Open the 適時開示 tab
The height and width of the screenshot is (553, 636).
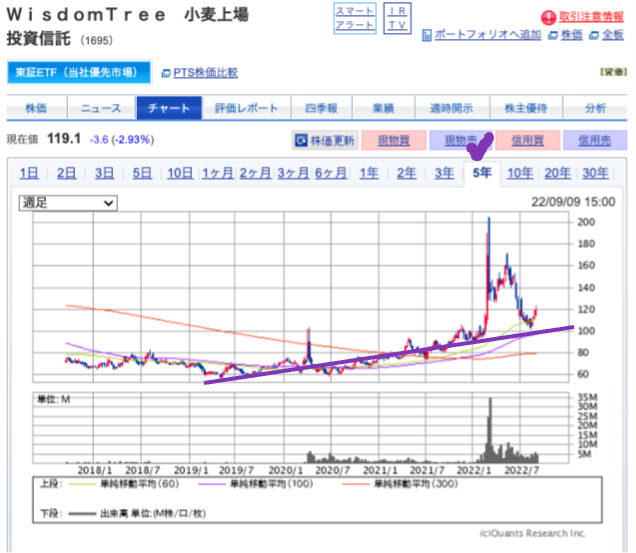(x=452, y=108)
